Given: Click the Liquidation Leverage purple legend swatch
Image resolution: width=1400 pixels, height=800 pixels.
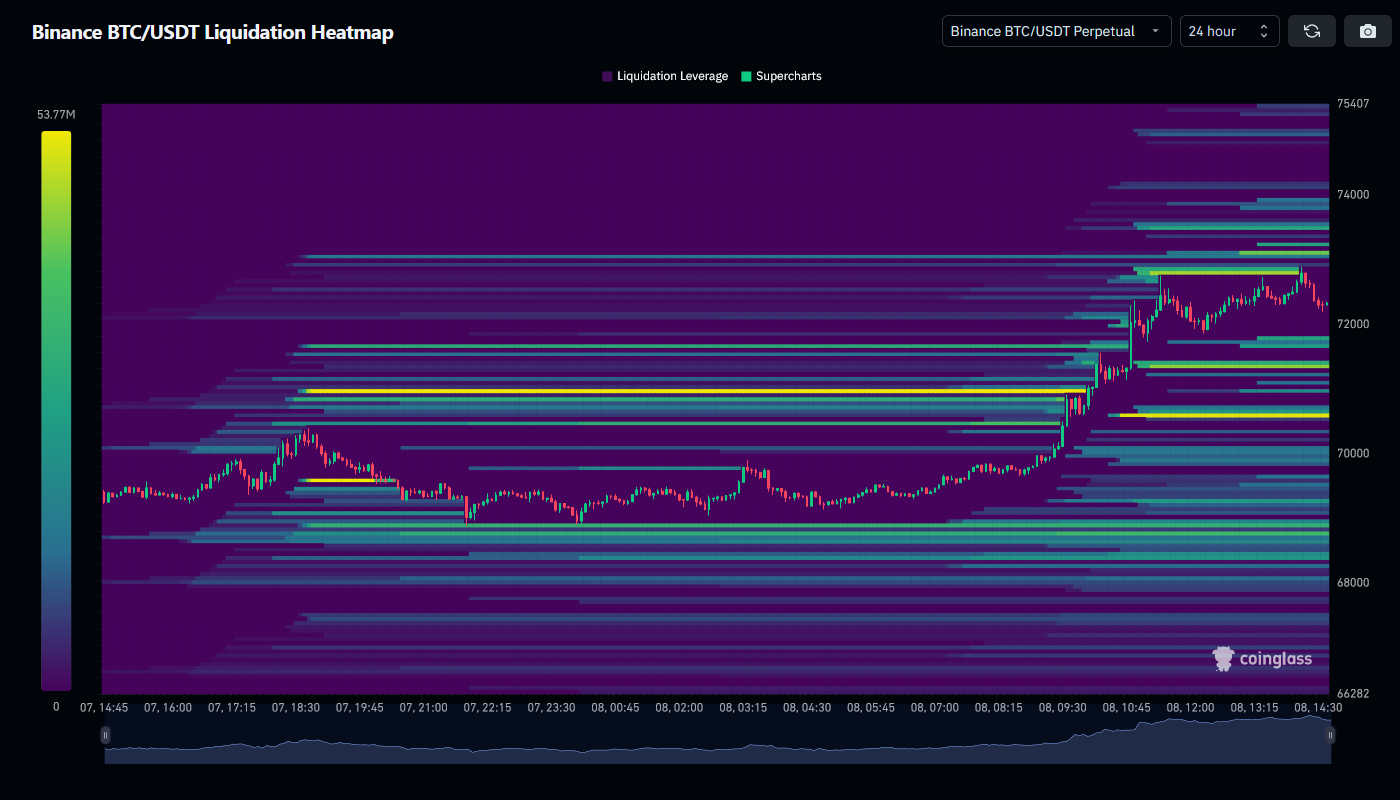Looking at the screenshot, I should pyautogui.click(x=607, y=76).
